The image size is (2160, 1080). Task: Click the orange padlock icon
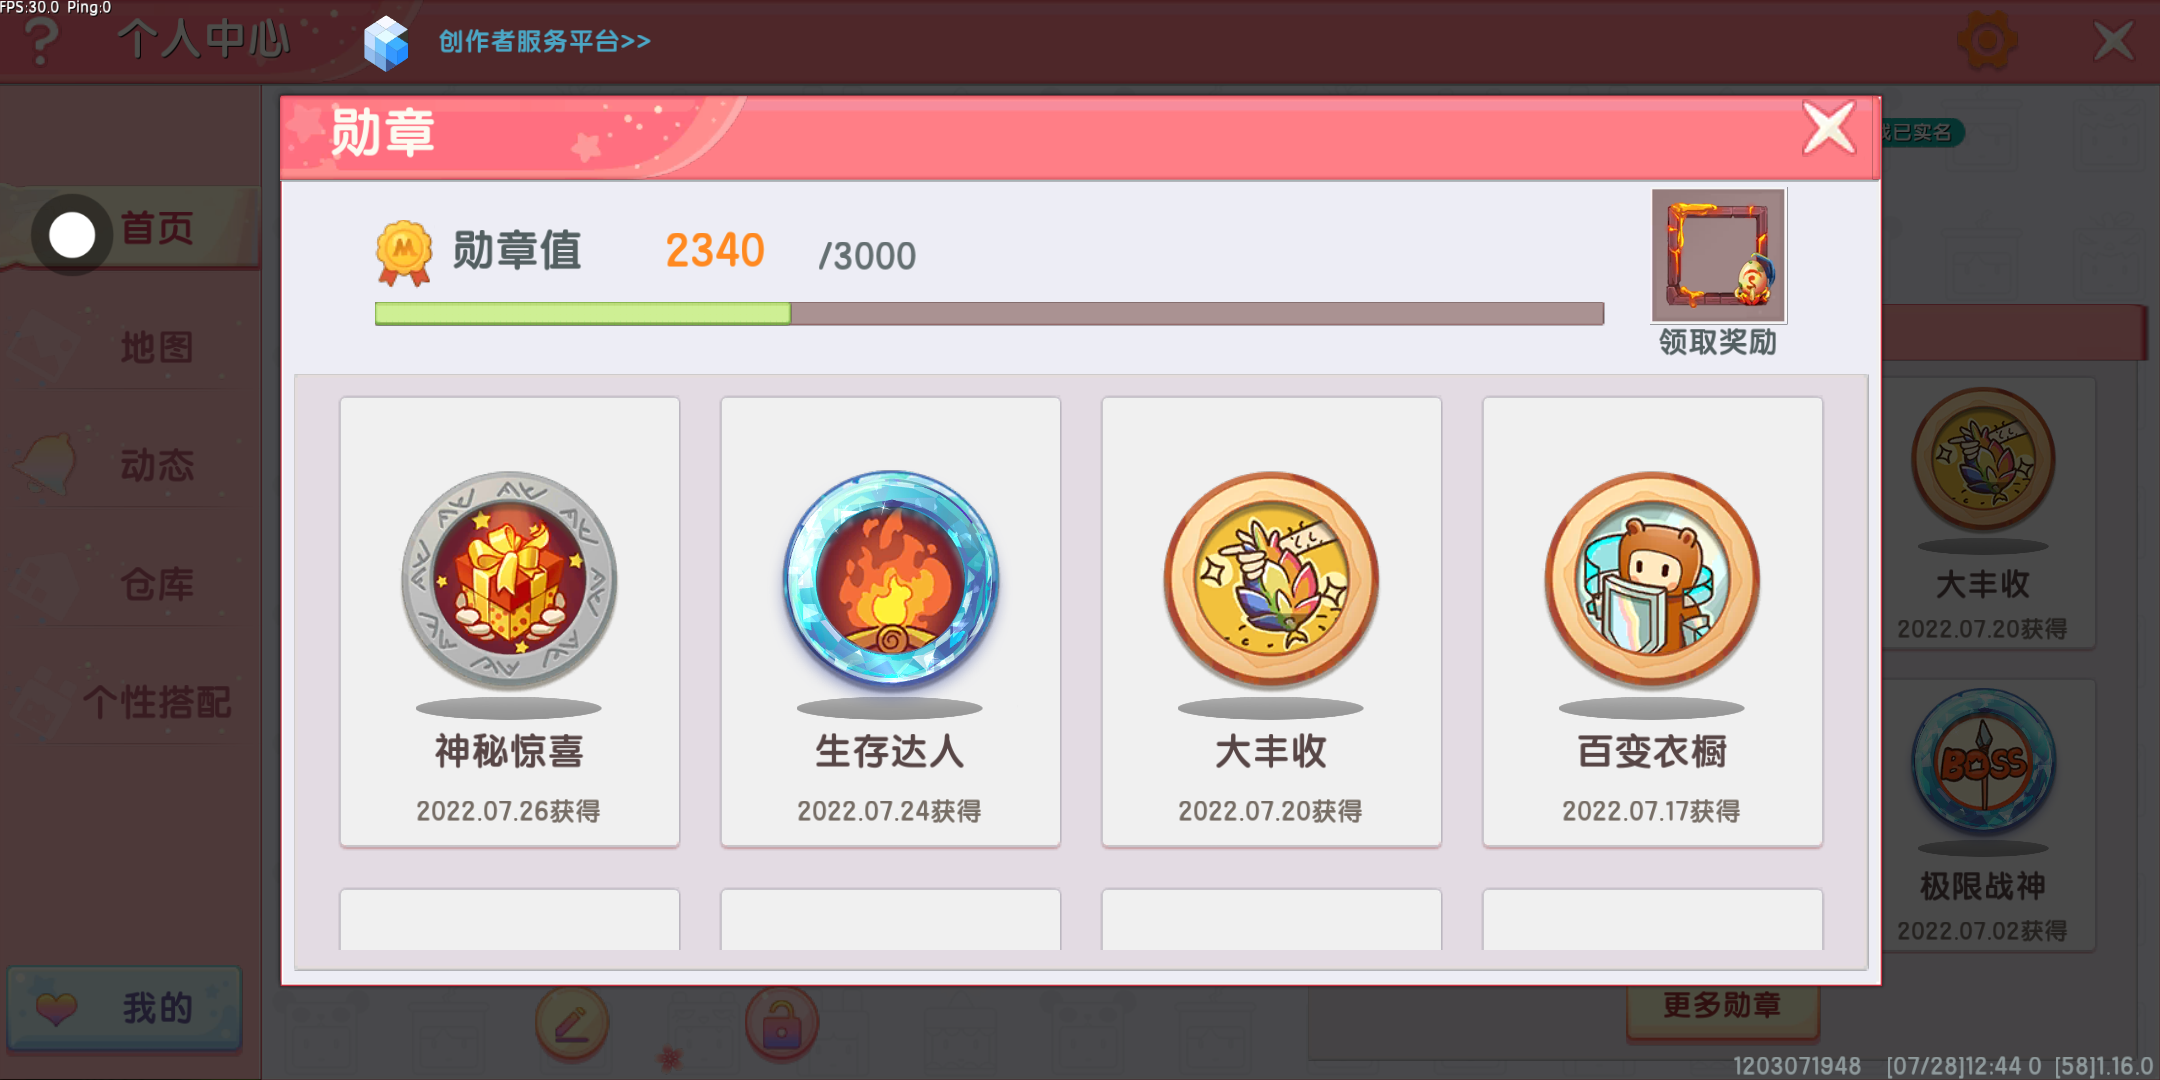click(782, 1023)
